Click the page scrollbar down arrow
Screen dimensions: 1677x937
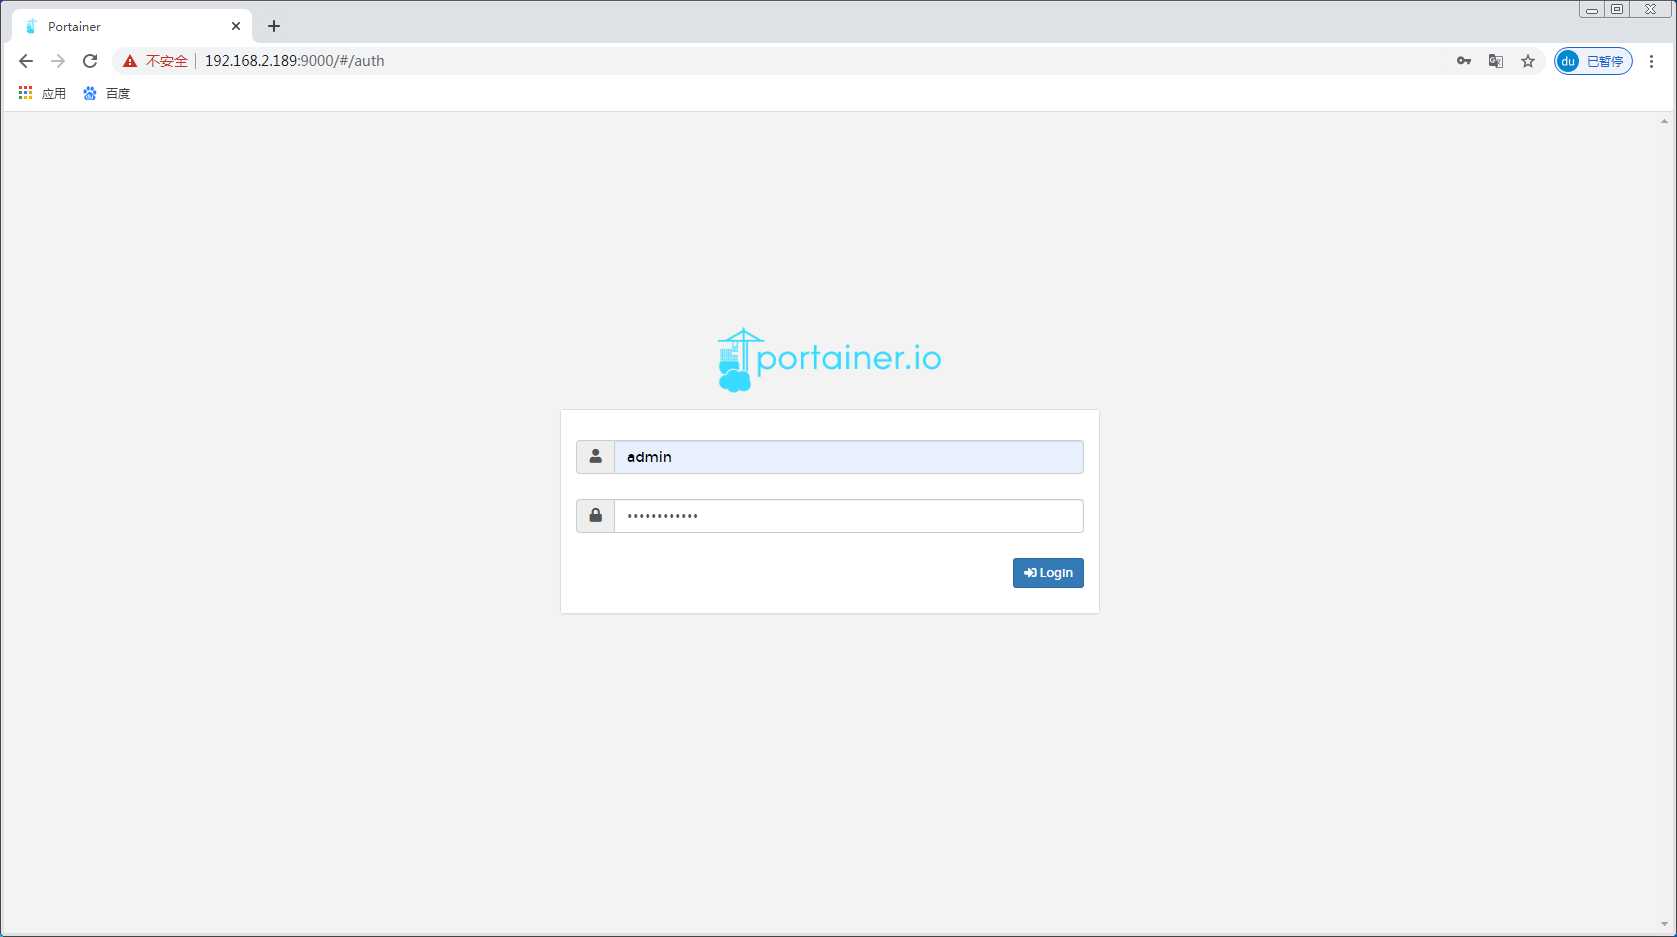1664,925
